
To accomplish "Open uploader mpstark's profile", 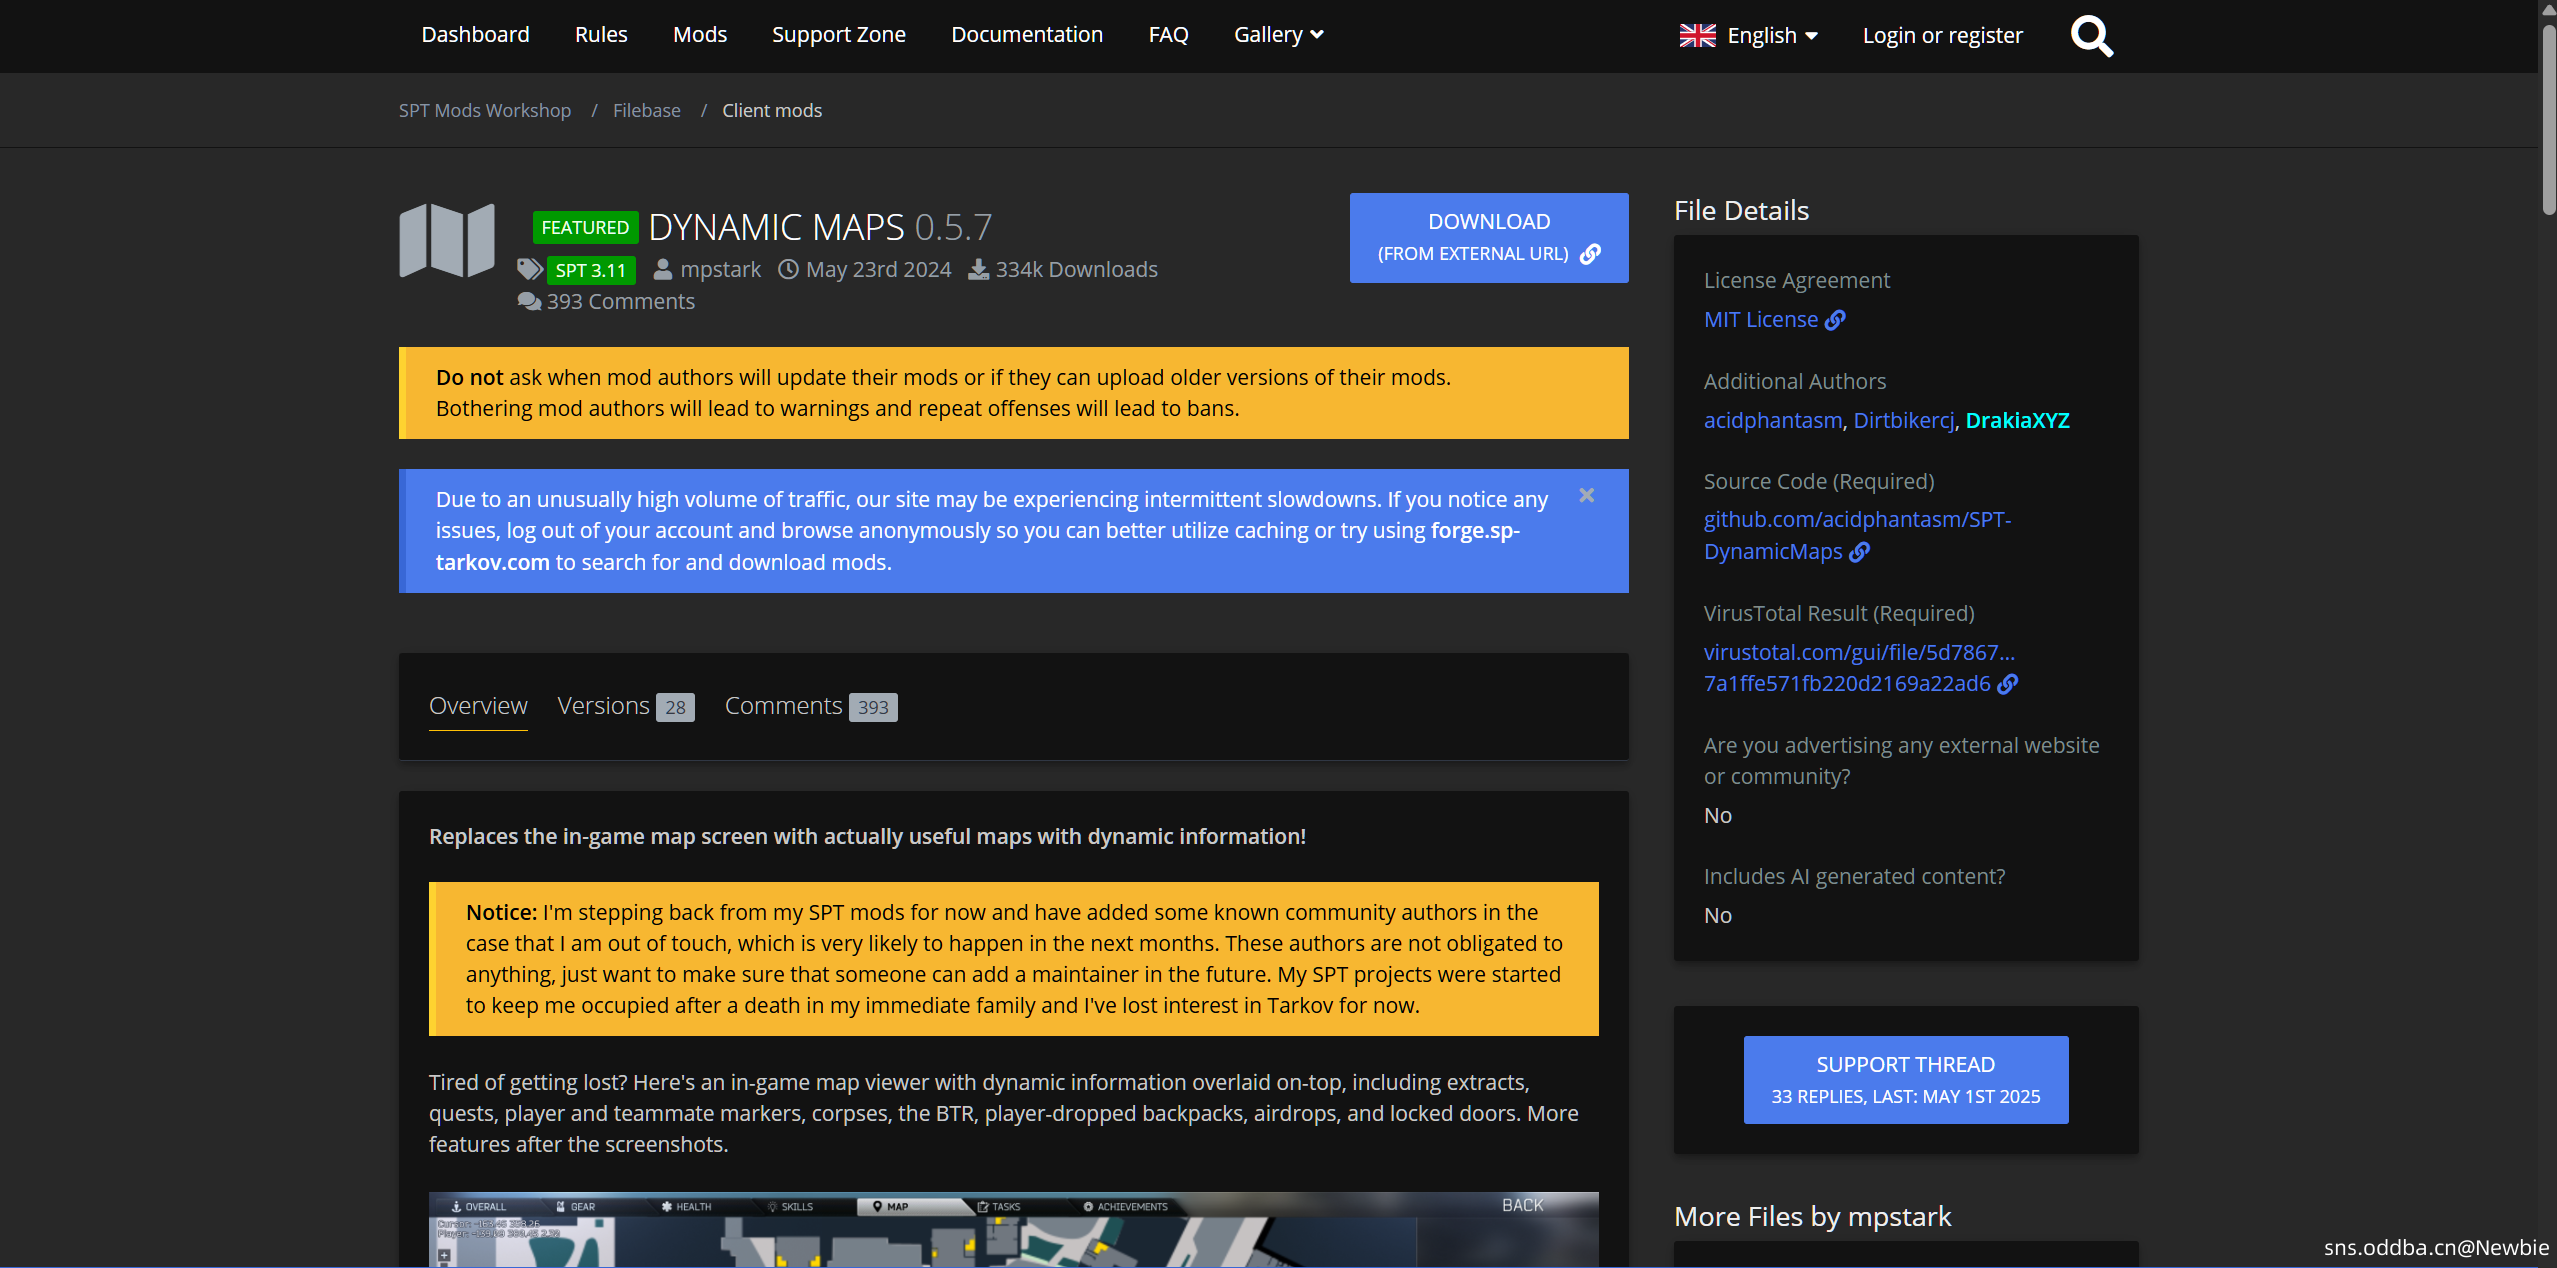I will pos(720,270).
